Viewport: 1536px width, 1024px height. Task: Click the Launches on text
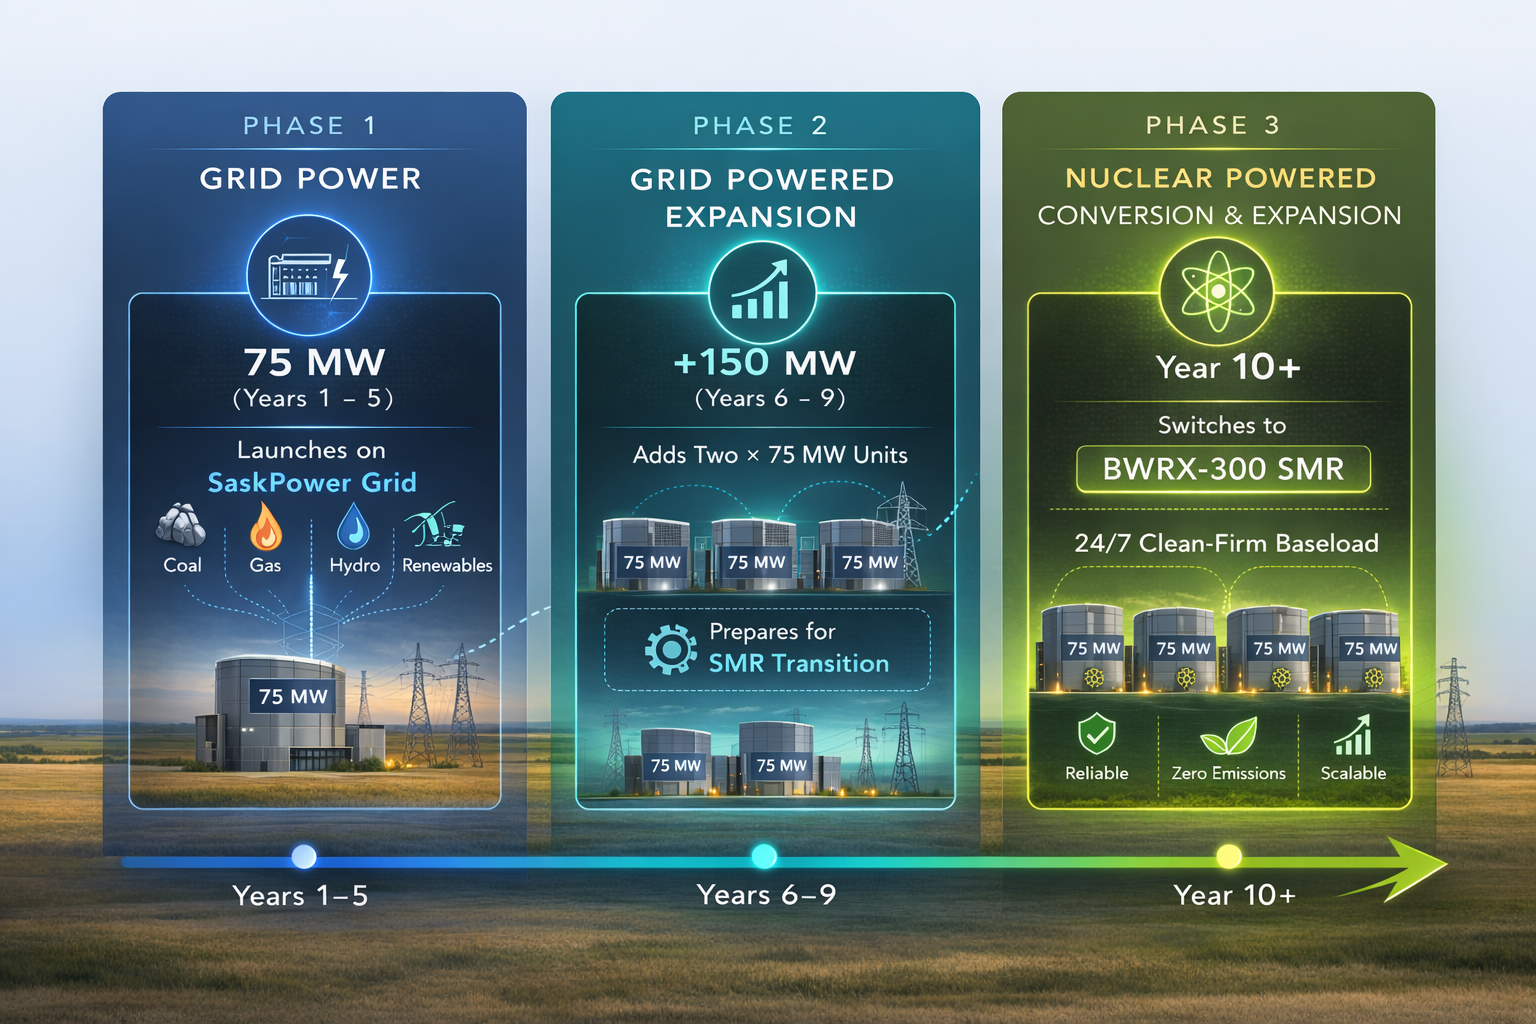tap(311, 450)
